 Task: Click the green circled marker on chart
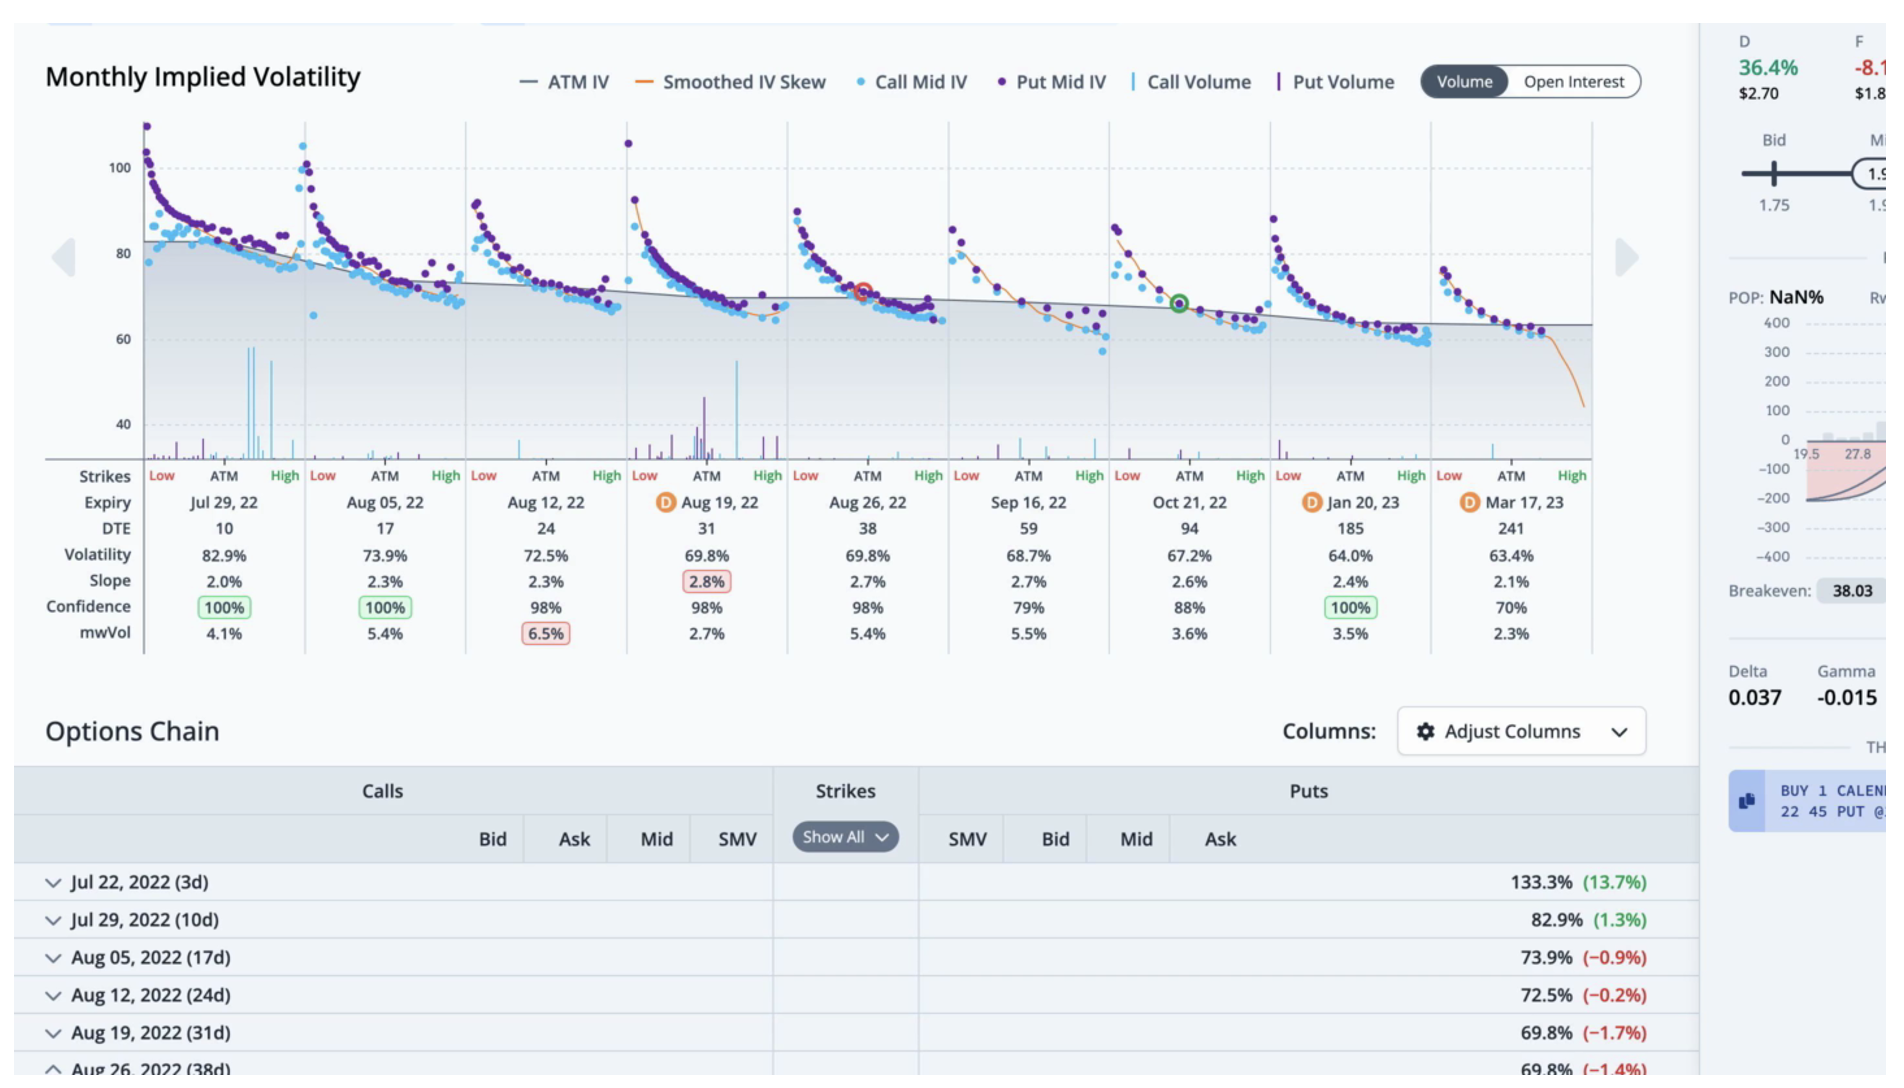tap(1179, 303)
